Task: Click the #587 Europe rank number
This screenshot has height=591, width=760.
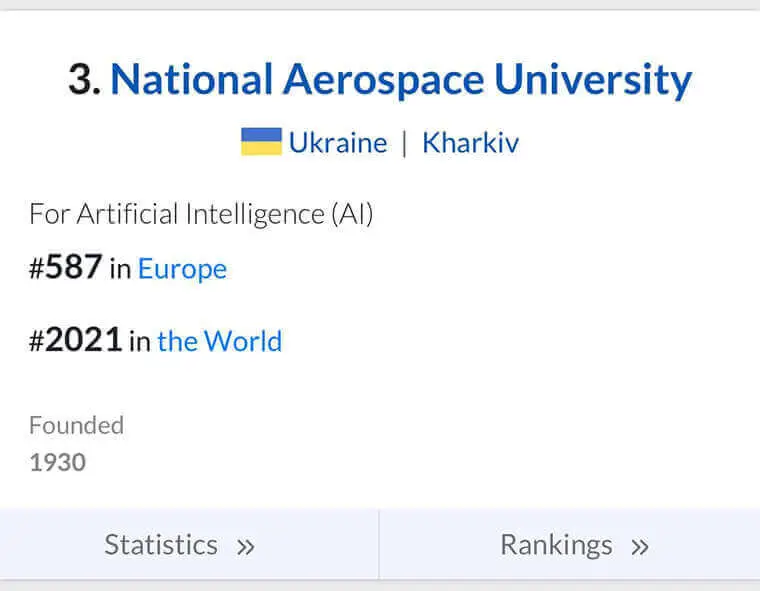Action: click(x=66, y=267)
